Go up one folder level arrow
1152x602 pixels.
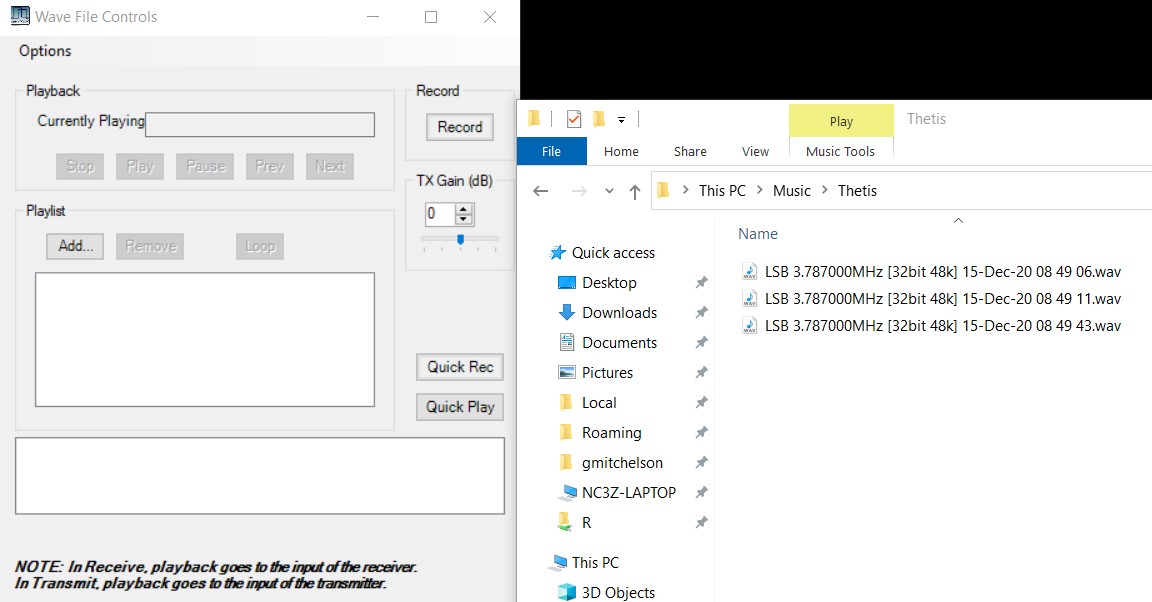tap(634, 191)
